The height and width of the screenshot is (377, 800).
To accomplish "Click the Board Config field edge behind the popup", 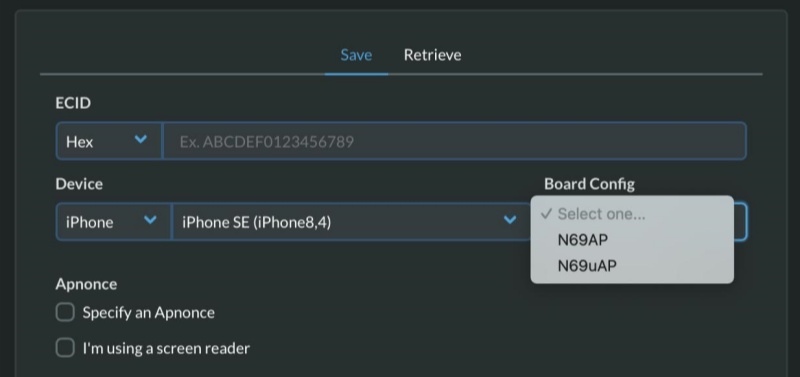I will [741, 221].
